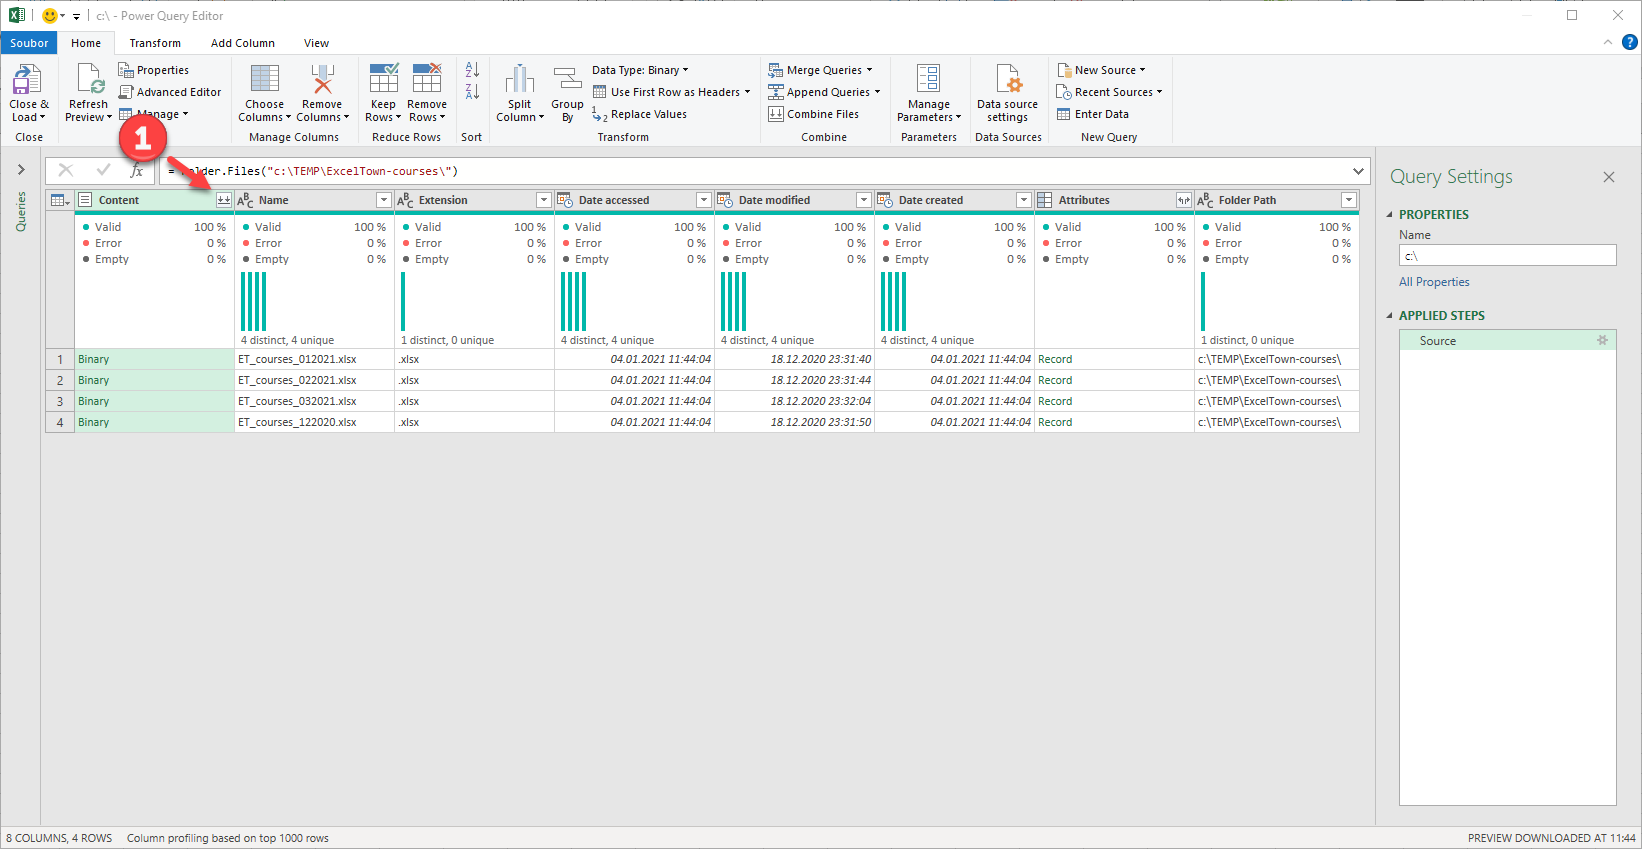Click the Quick Access Toolbar customize arrow

(76, 17)
